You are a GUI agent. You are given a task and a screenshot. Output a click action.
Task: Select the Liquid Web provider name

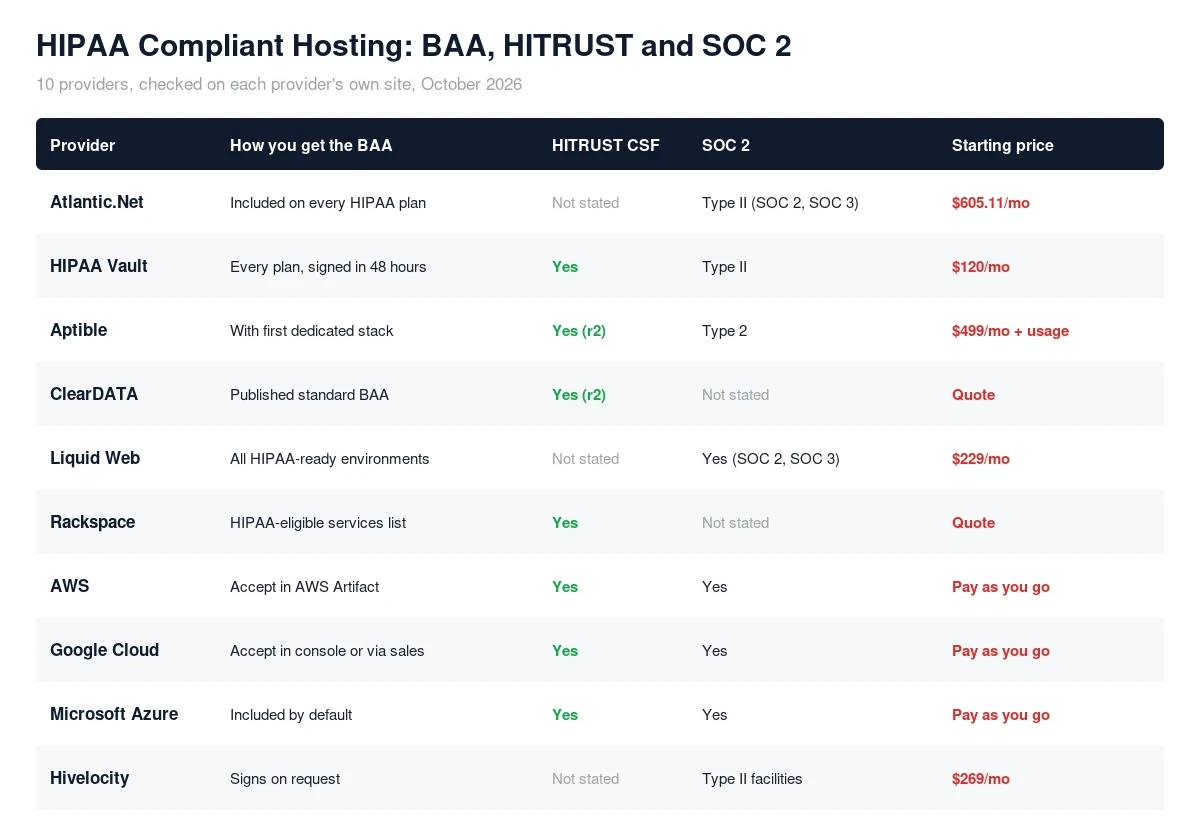[95, 458]
